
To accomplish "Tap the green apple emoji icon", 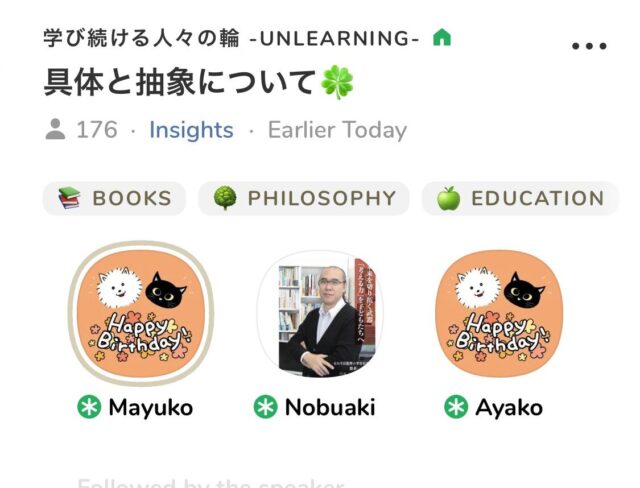I will coord(449,198).
